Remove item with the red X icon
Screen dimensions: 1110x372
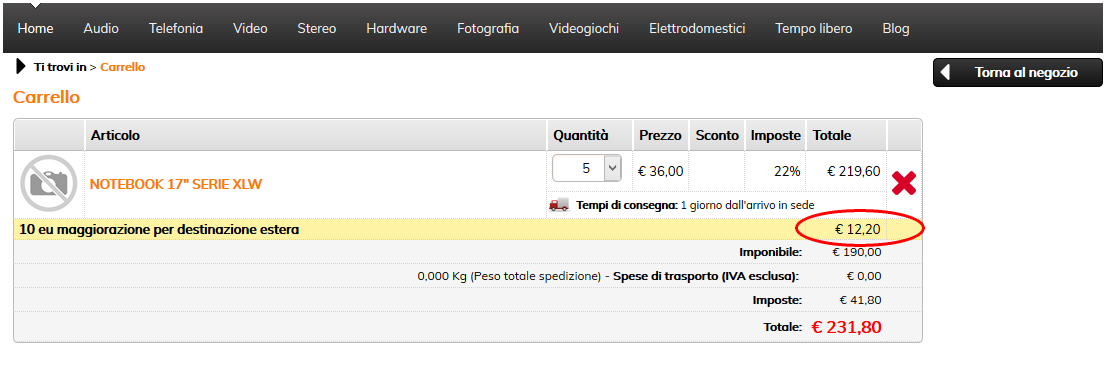click(x=903, y=184)
